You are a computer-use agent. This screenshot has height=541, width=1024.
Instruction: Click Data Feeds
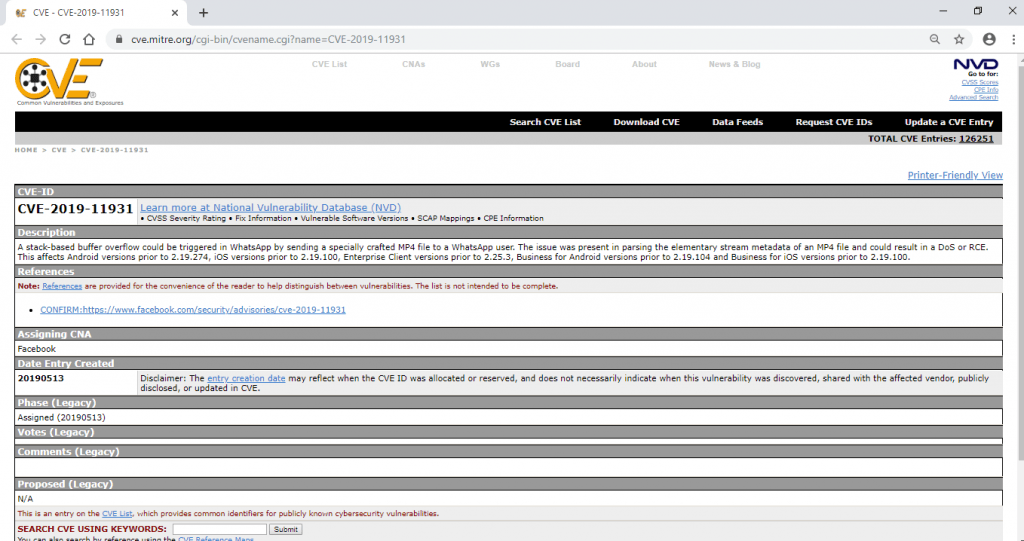737,122
